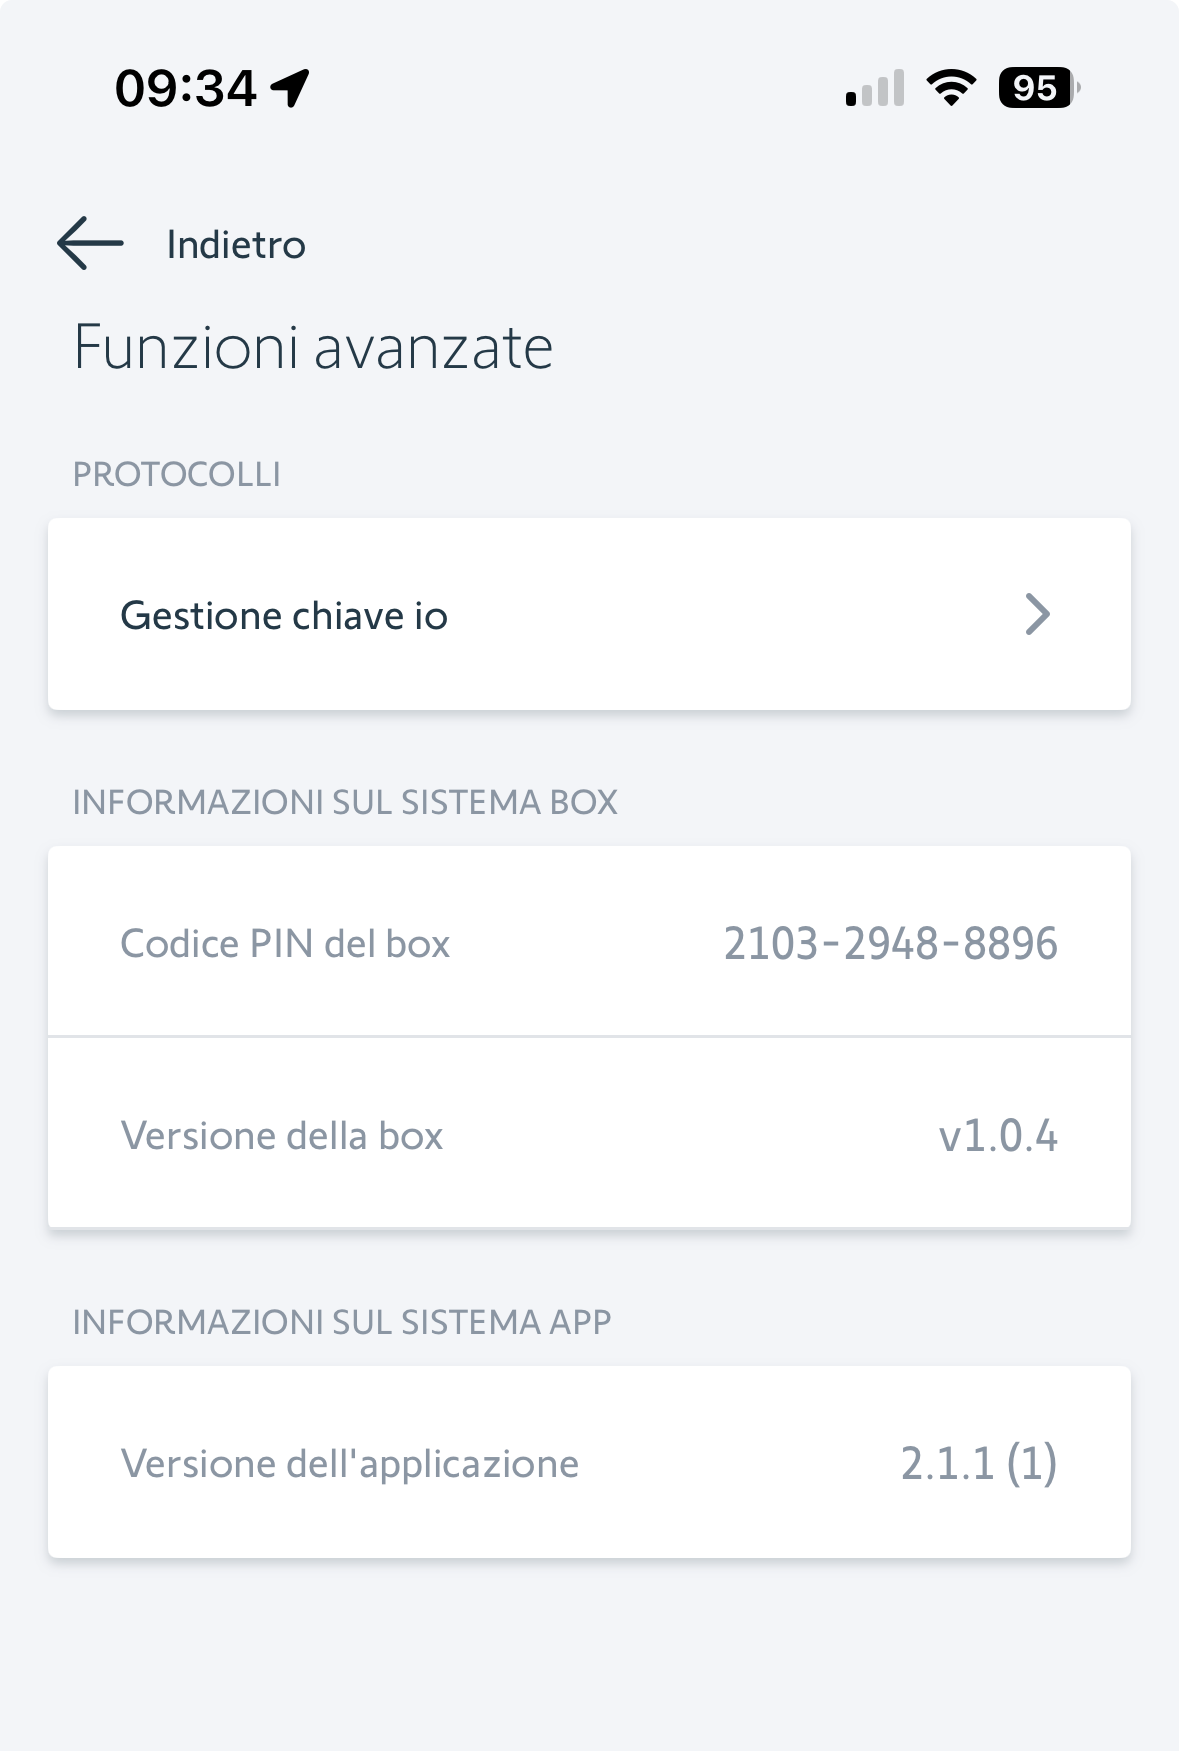Viewport: 1179px width, 1751px height.
Task: Tap the 09:34 clock in status bar
Action: 186,88
